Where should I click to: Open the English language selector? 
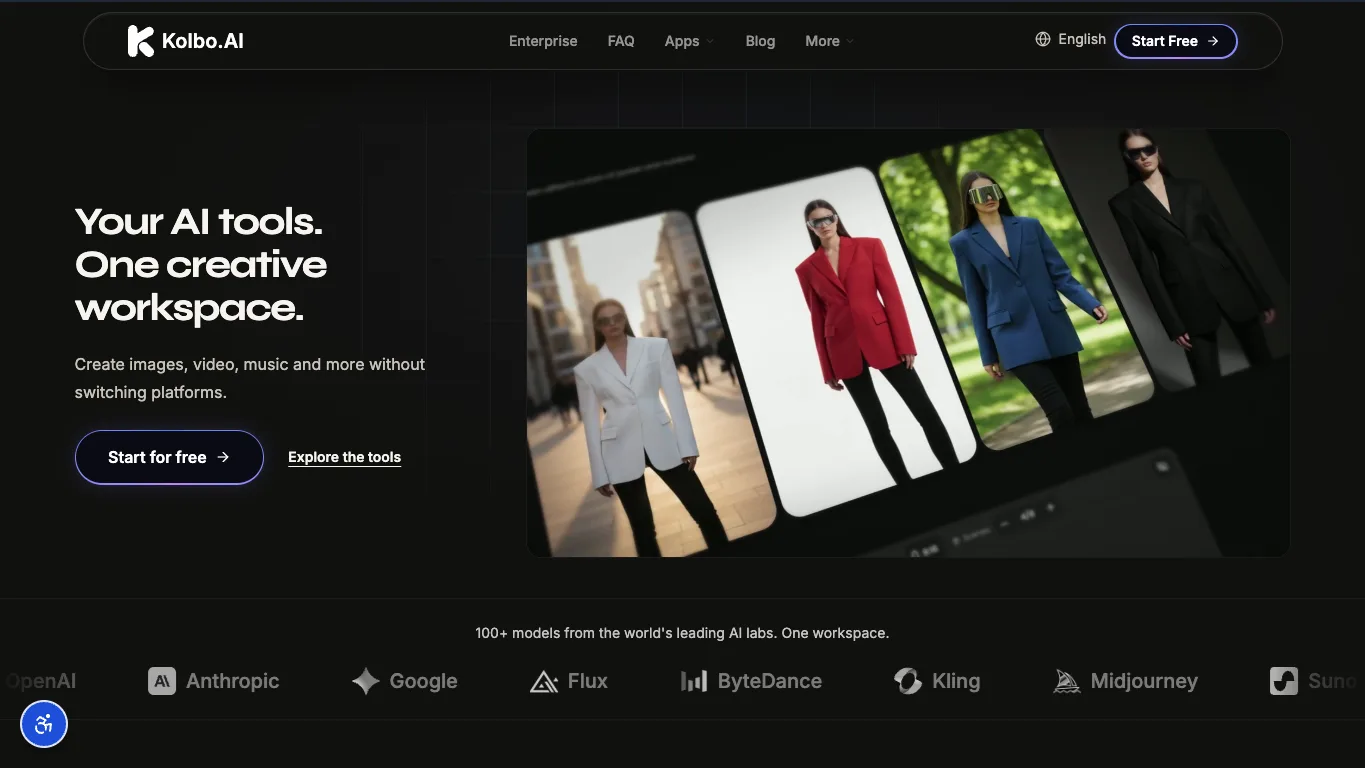tap(1071, 39)
